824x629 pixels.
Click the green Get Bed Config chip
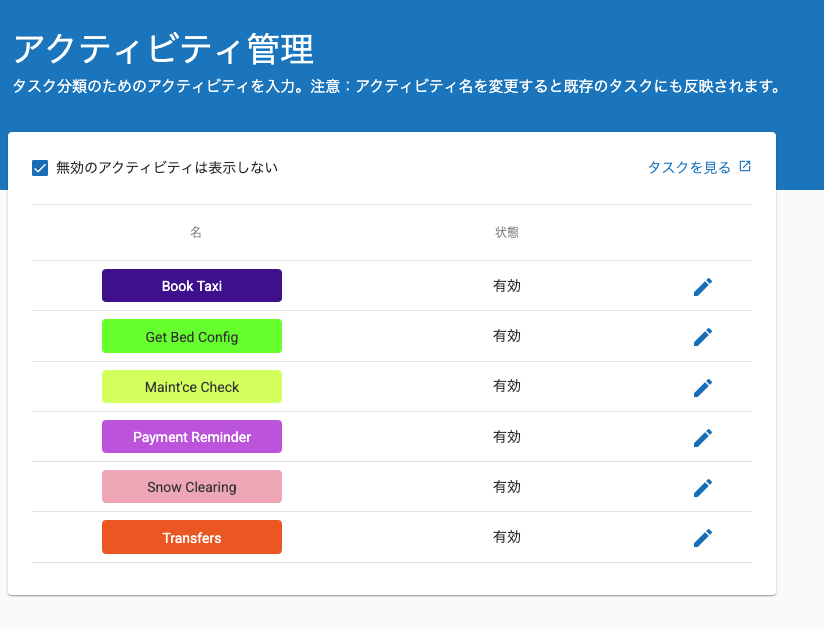[x=192, y=337]
